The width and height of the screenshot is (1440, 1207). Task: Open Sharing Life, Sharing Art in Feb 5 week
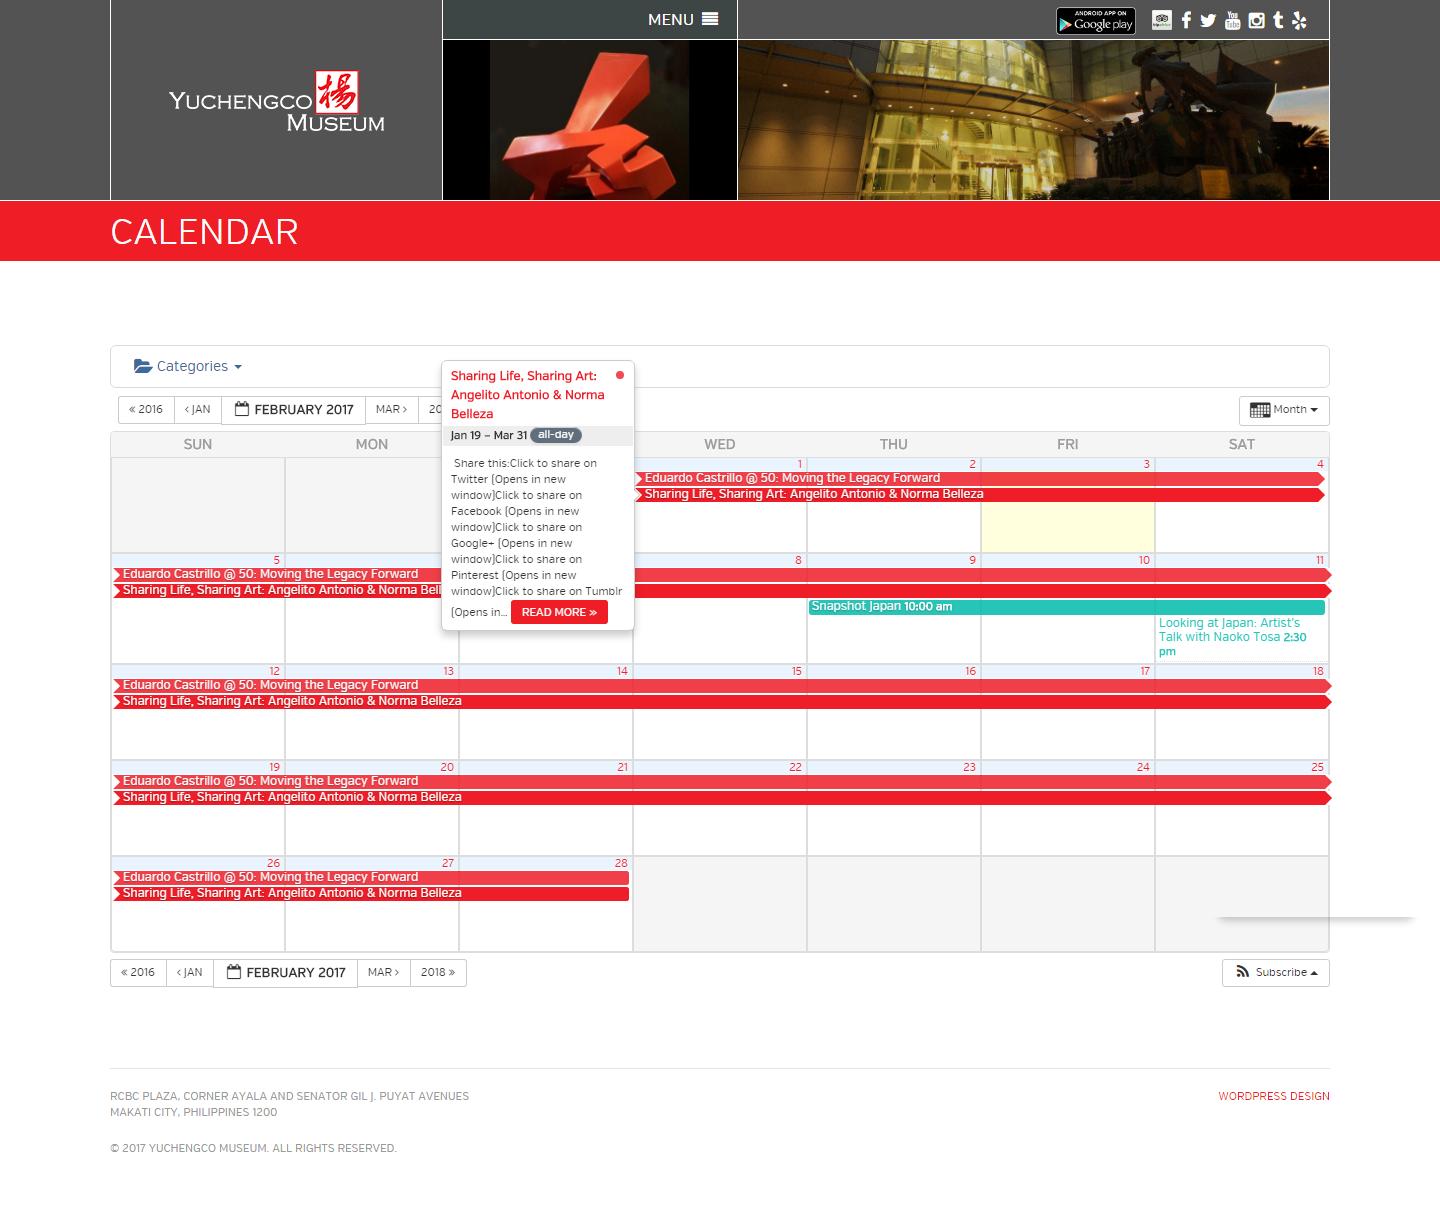coord(720,591)
